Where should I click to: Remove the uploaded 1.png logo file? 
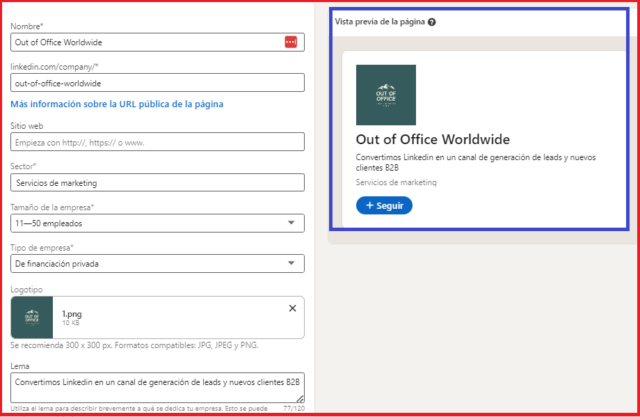tap(292, 308)
